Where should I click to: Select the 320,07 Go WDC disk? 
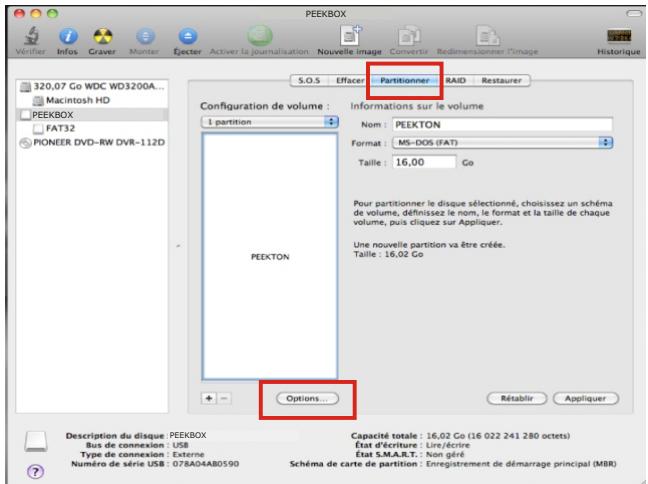(93, 86)
